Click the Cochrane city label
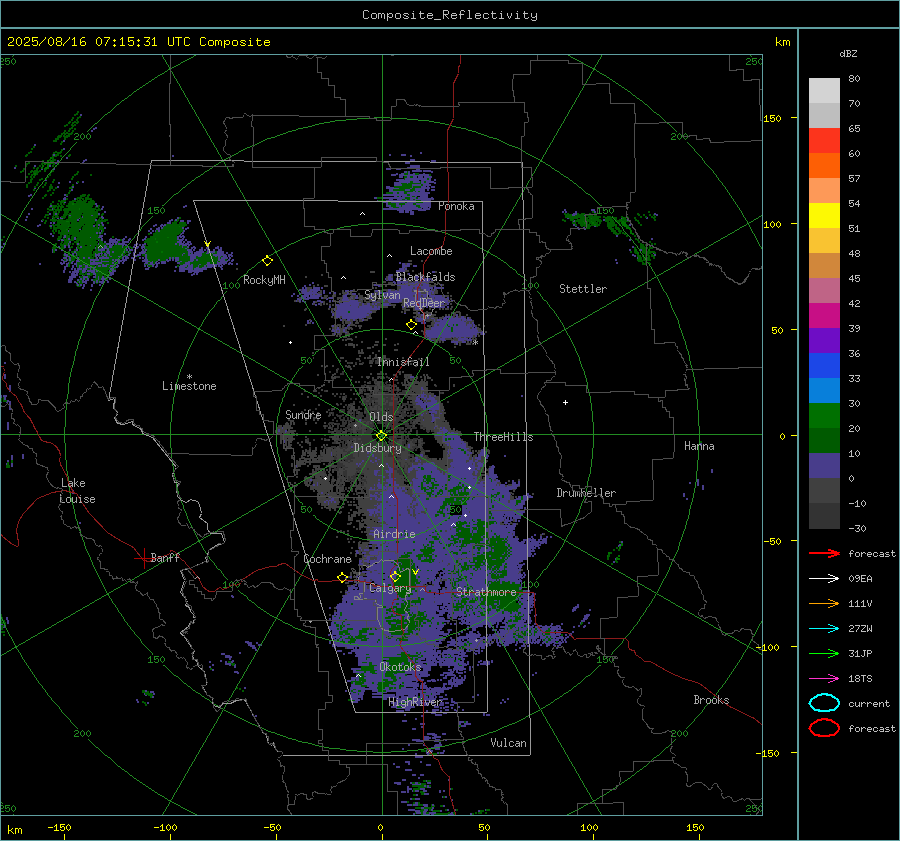This screenshot has width=900, height=841. pos(327,559)
